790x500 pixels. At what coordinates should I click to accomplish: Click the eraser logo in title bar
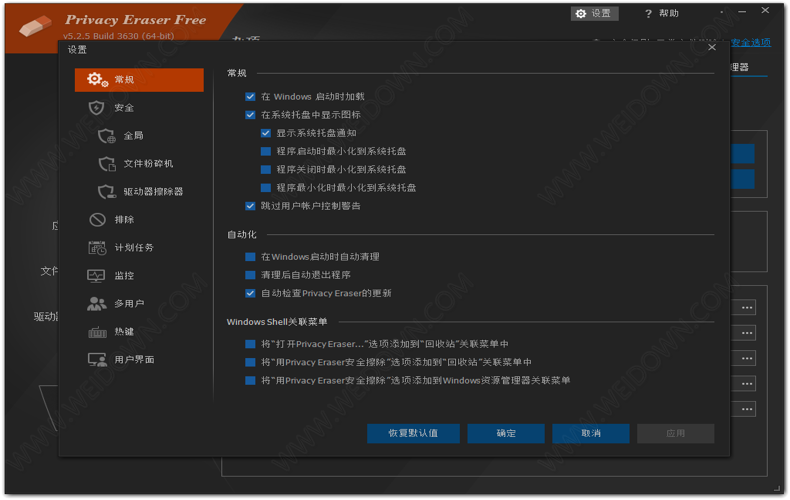click(x=35, y=25)
